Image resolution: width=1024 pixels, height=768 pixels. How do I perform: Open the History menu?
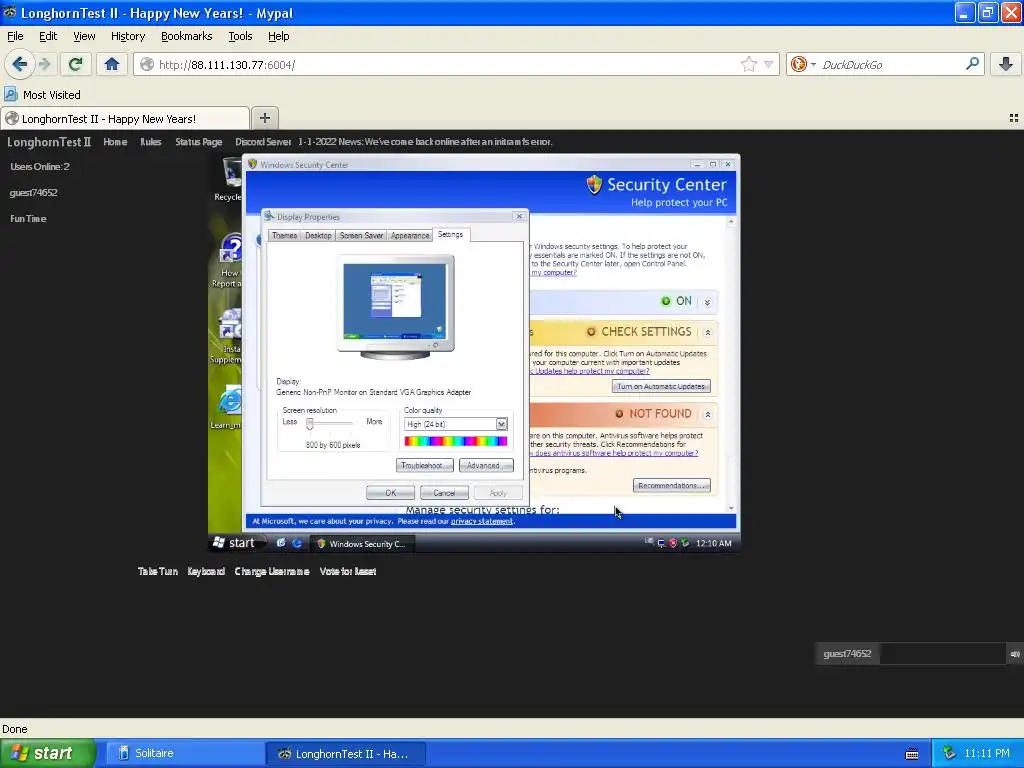(128, 36)
